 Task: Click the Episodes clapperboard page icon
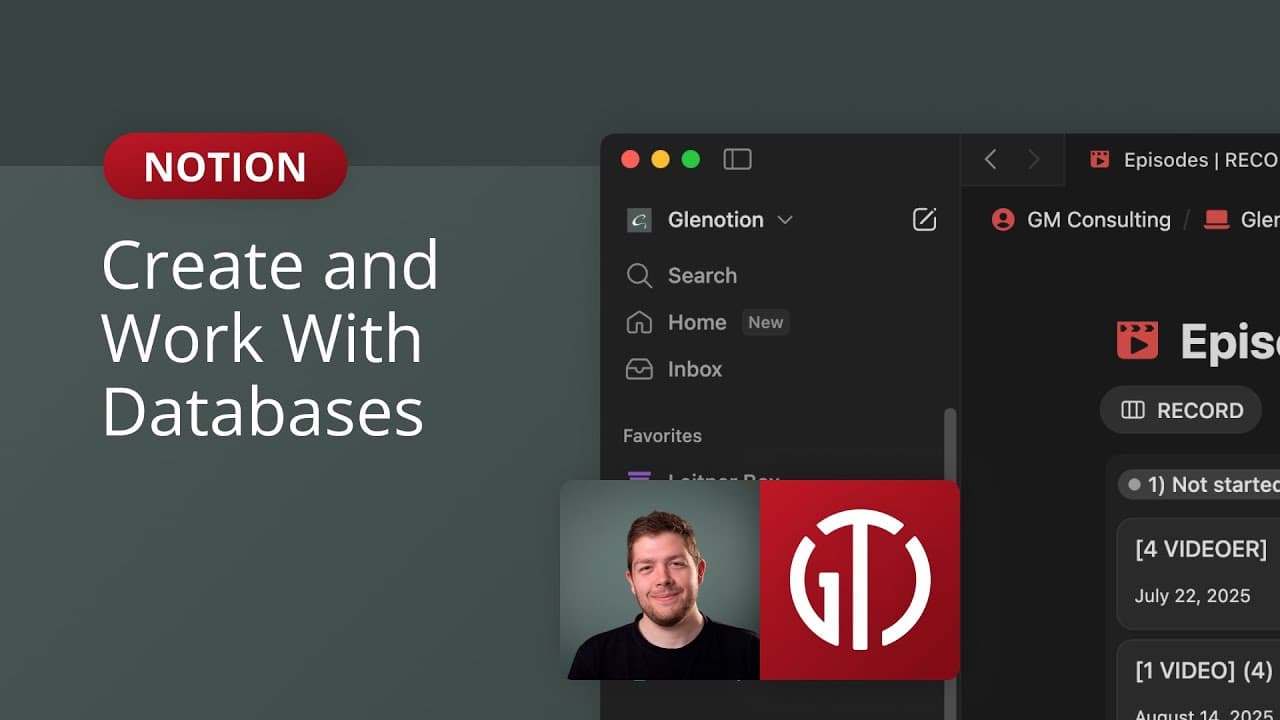[x=1139, y=340]
